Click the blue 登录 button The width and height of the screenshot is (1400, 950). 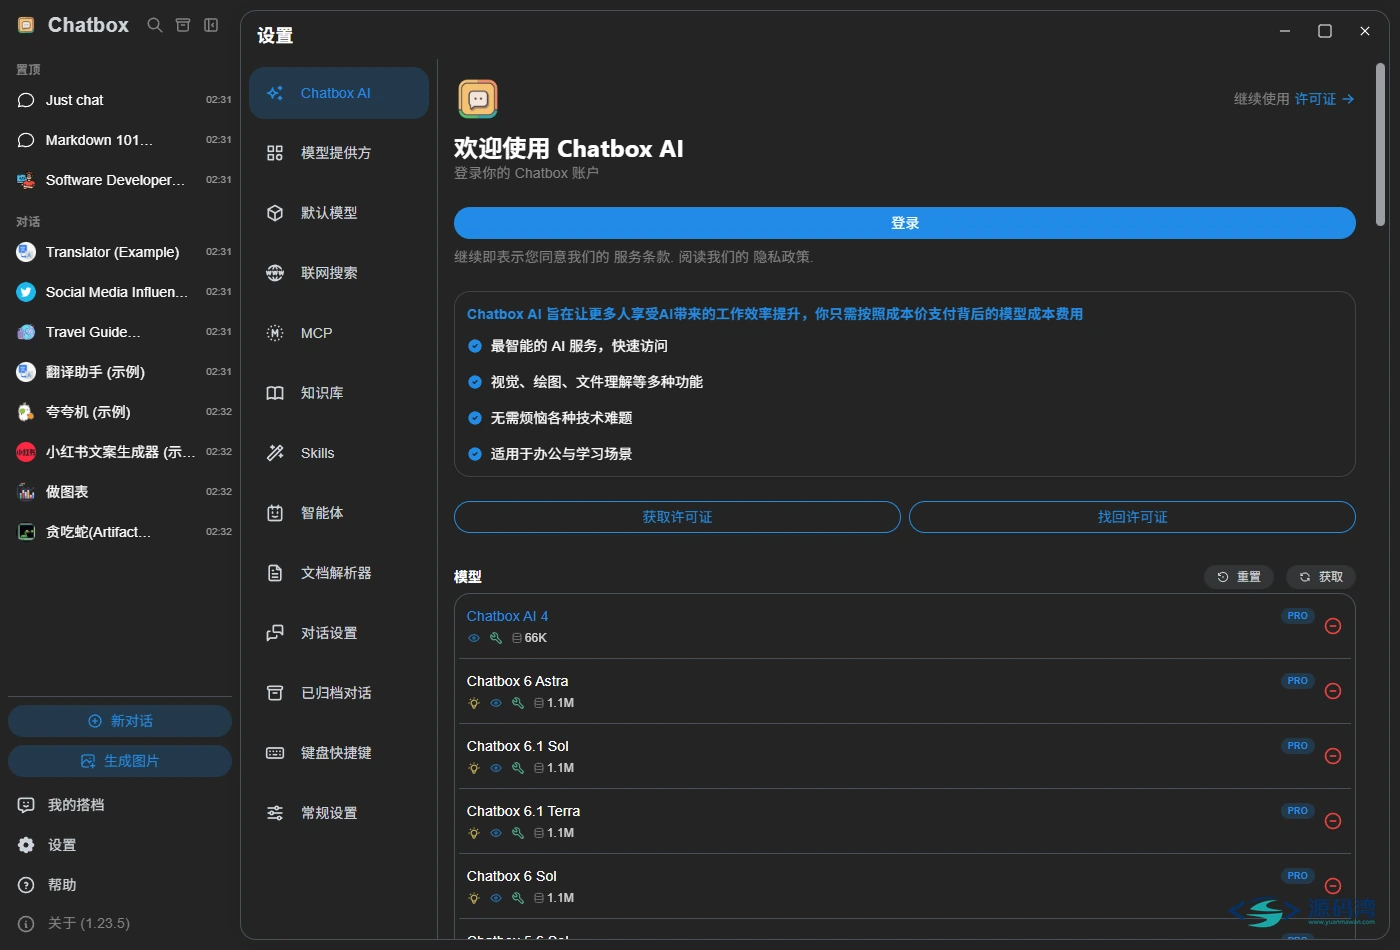pos(905,223)
